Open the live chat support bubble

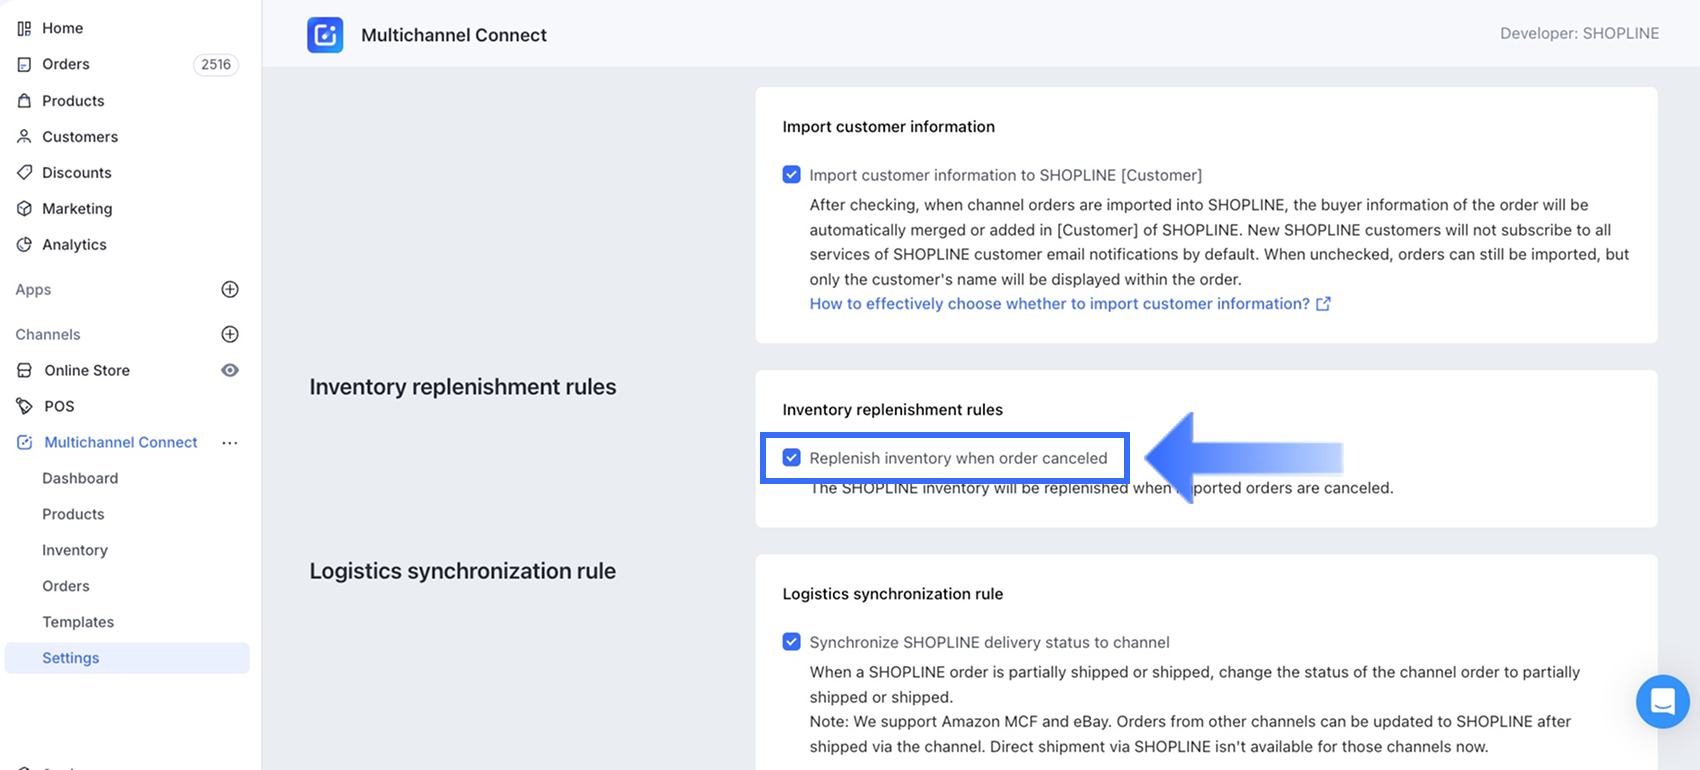1662,701
